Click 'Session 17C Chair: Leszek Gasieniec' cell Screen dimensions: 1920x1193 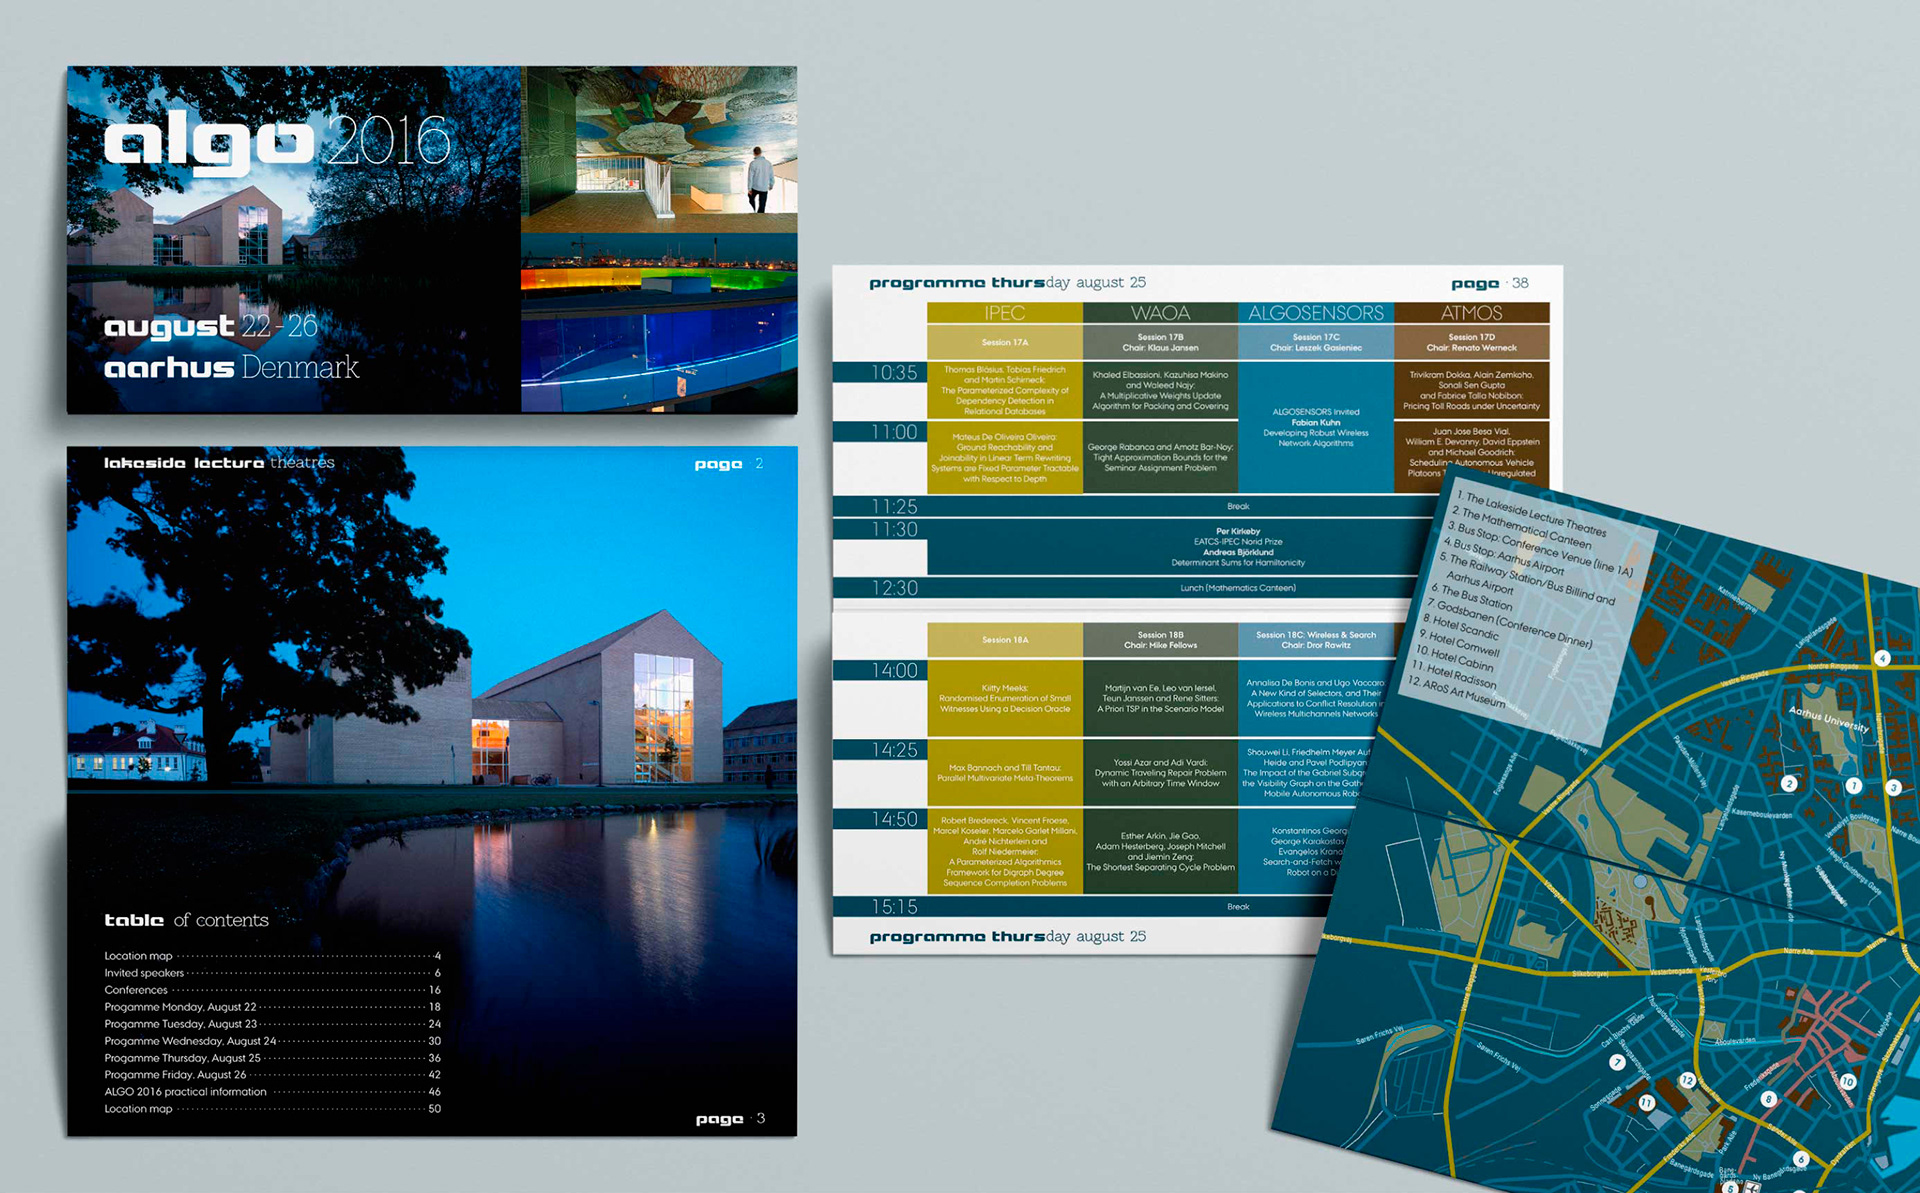[x=1316, y=342]
